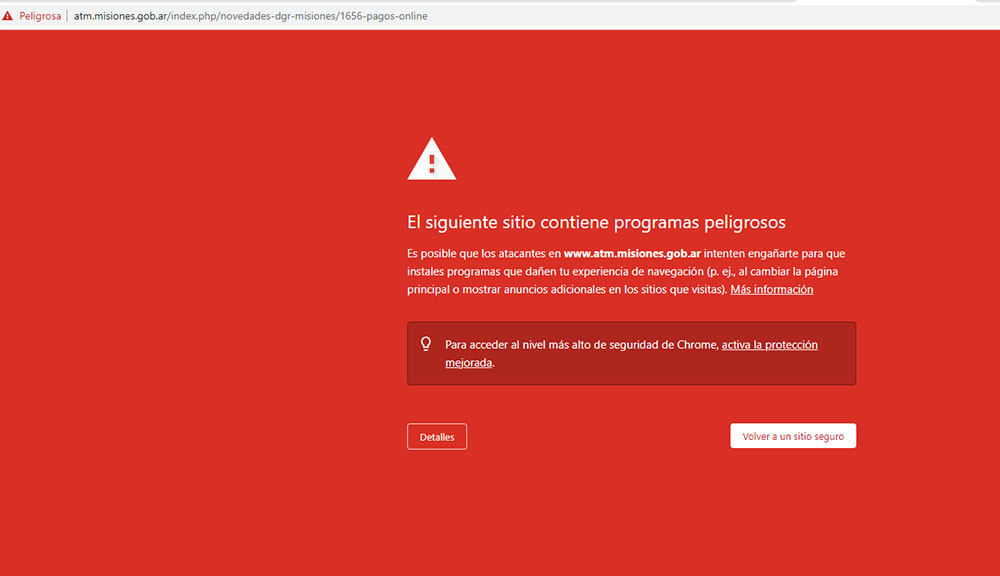Click the large white warning triangle
Screen dimensions: 1000x576
pyautogui.click(x=431, y=160)
